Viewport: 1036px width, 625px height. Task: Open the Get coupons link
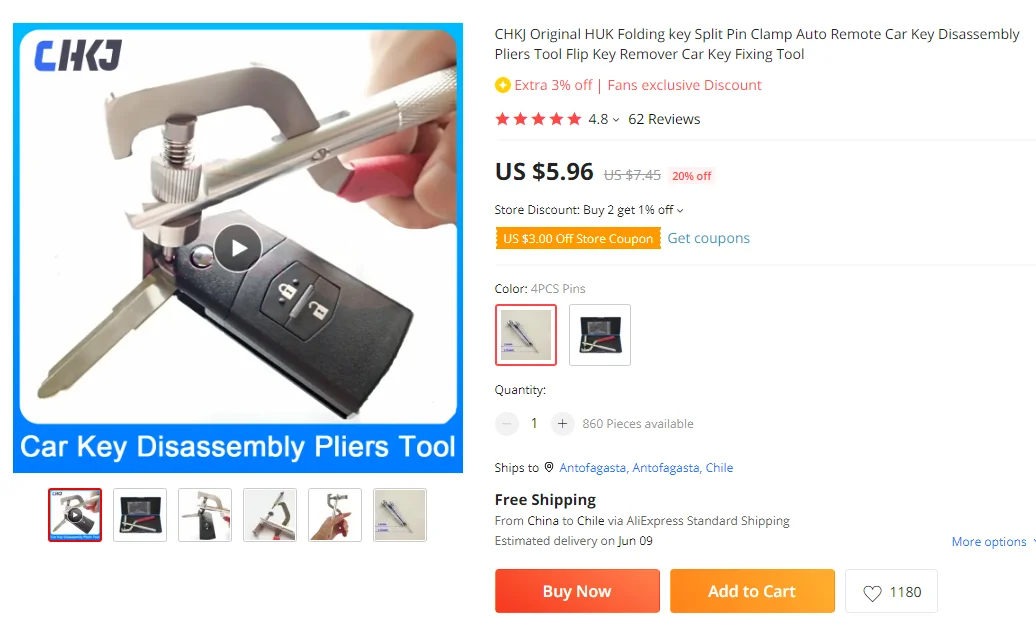coord(708,239)
